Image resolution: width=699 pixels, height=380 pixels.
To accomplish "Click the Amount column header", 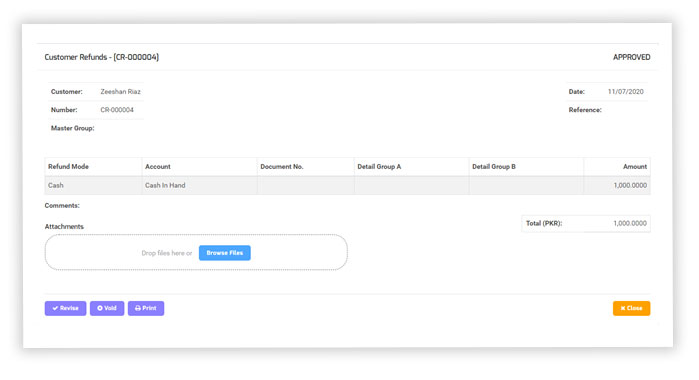I will tap(635, 166).
